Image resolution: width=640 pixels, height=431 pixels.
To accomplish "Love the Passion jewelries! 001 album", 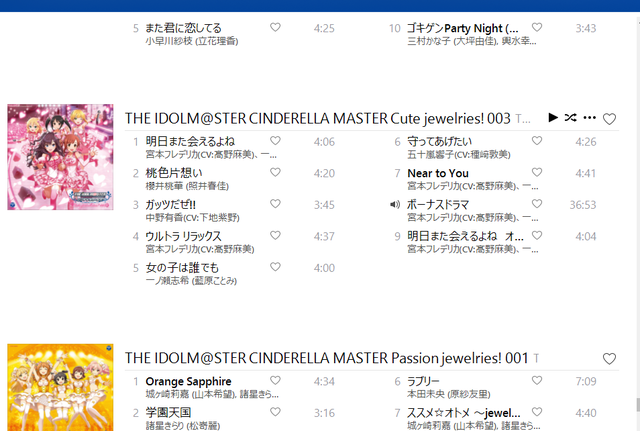I will click(x=609, y=359).
